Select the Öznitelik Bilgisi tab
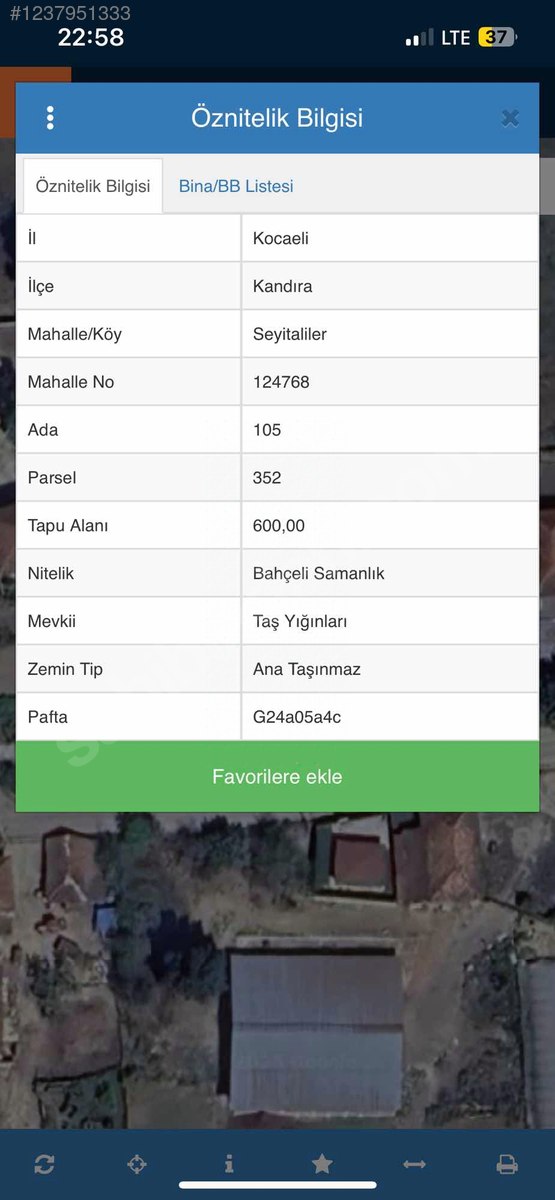 (93, 186)
